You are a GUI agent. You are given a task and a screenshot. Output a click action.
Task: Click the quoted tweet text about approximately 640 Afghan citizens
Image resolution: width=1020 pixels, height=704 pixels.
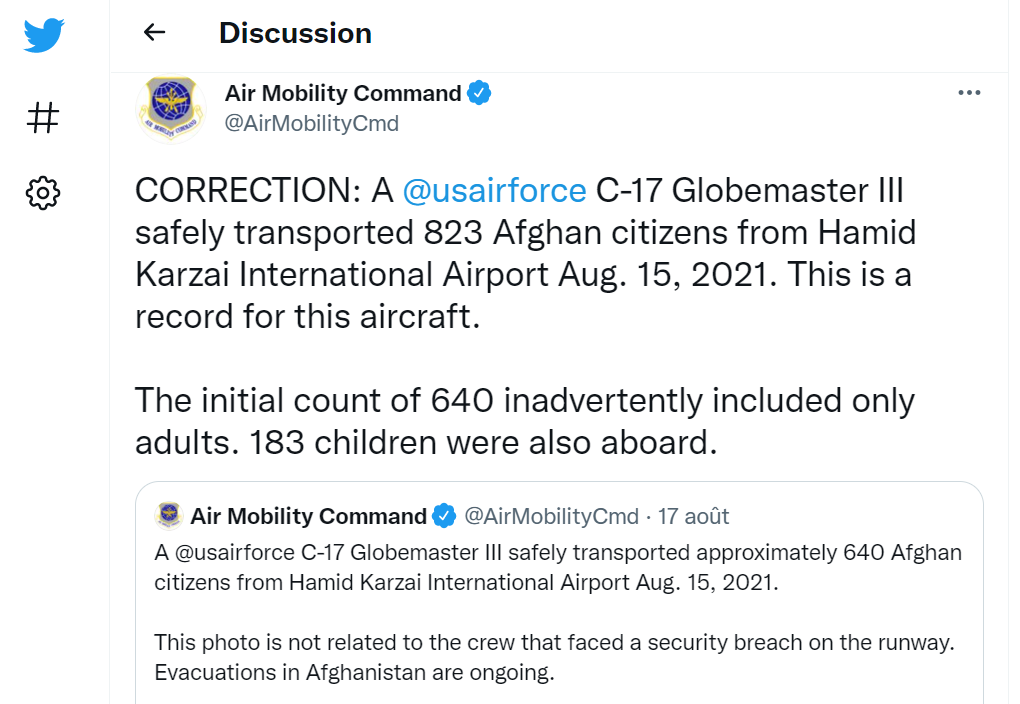(557, 567)
